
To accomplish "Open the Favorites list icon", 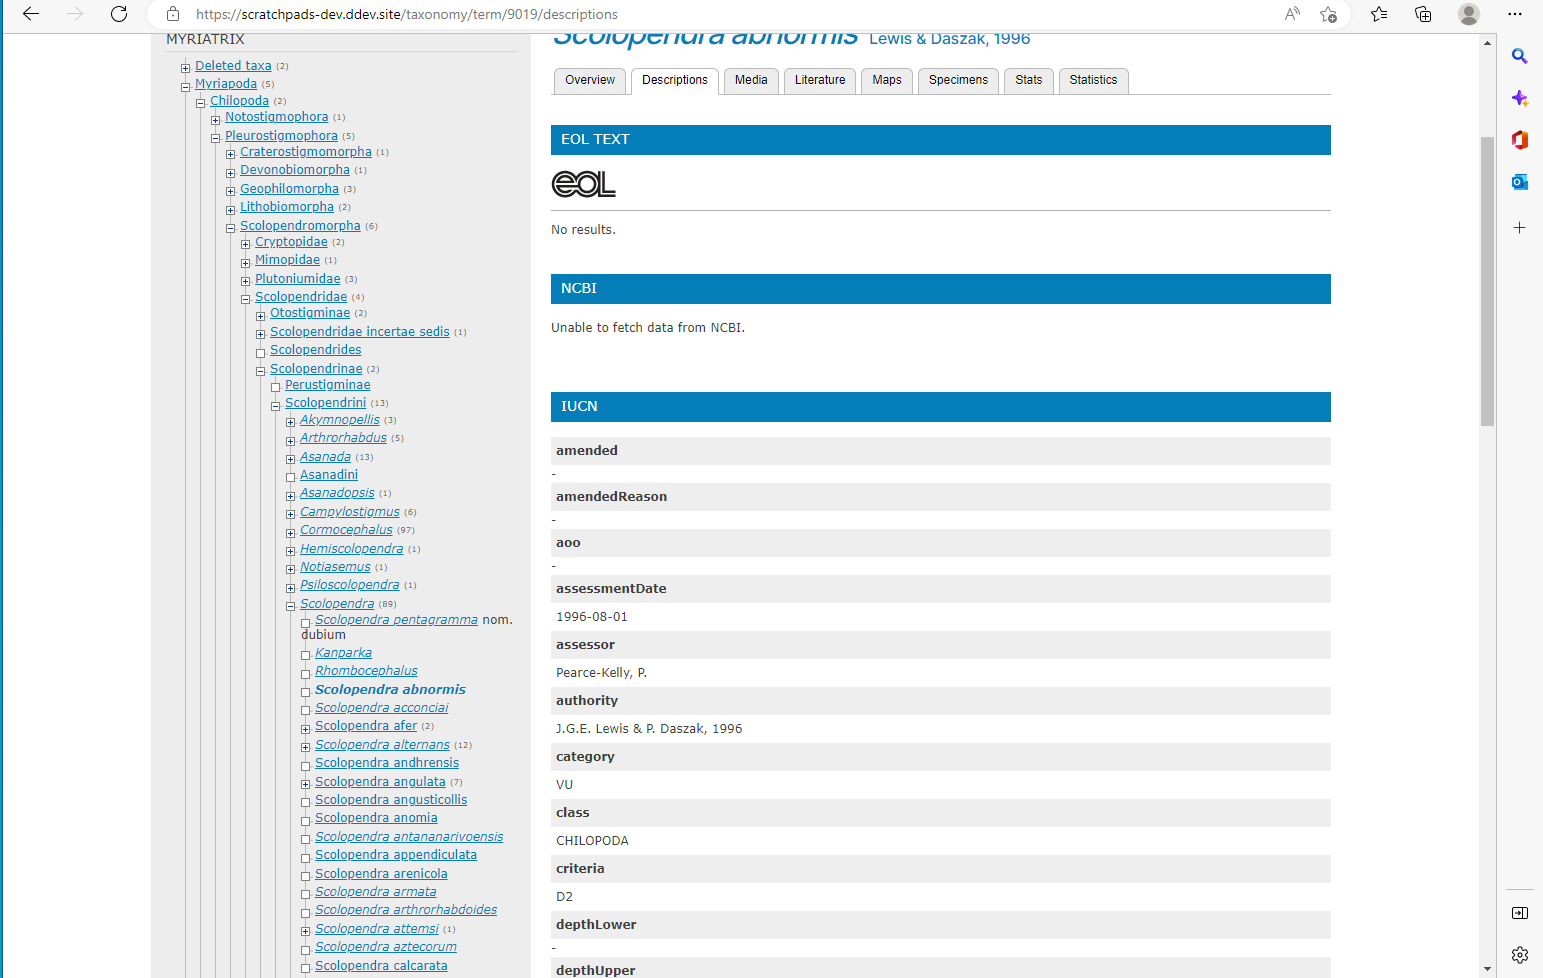I will coord(1379,15).
